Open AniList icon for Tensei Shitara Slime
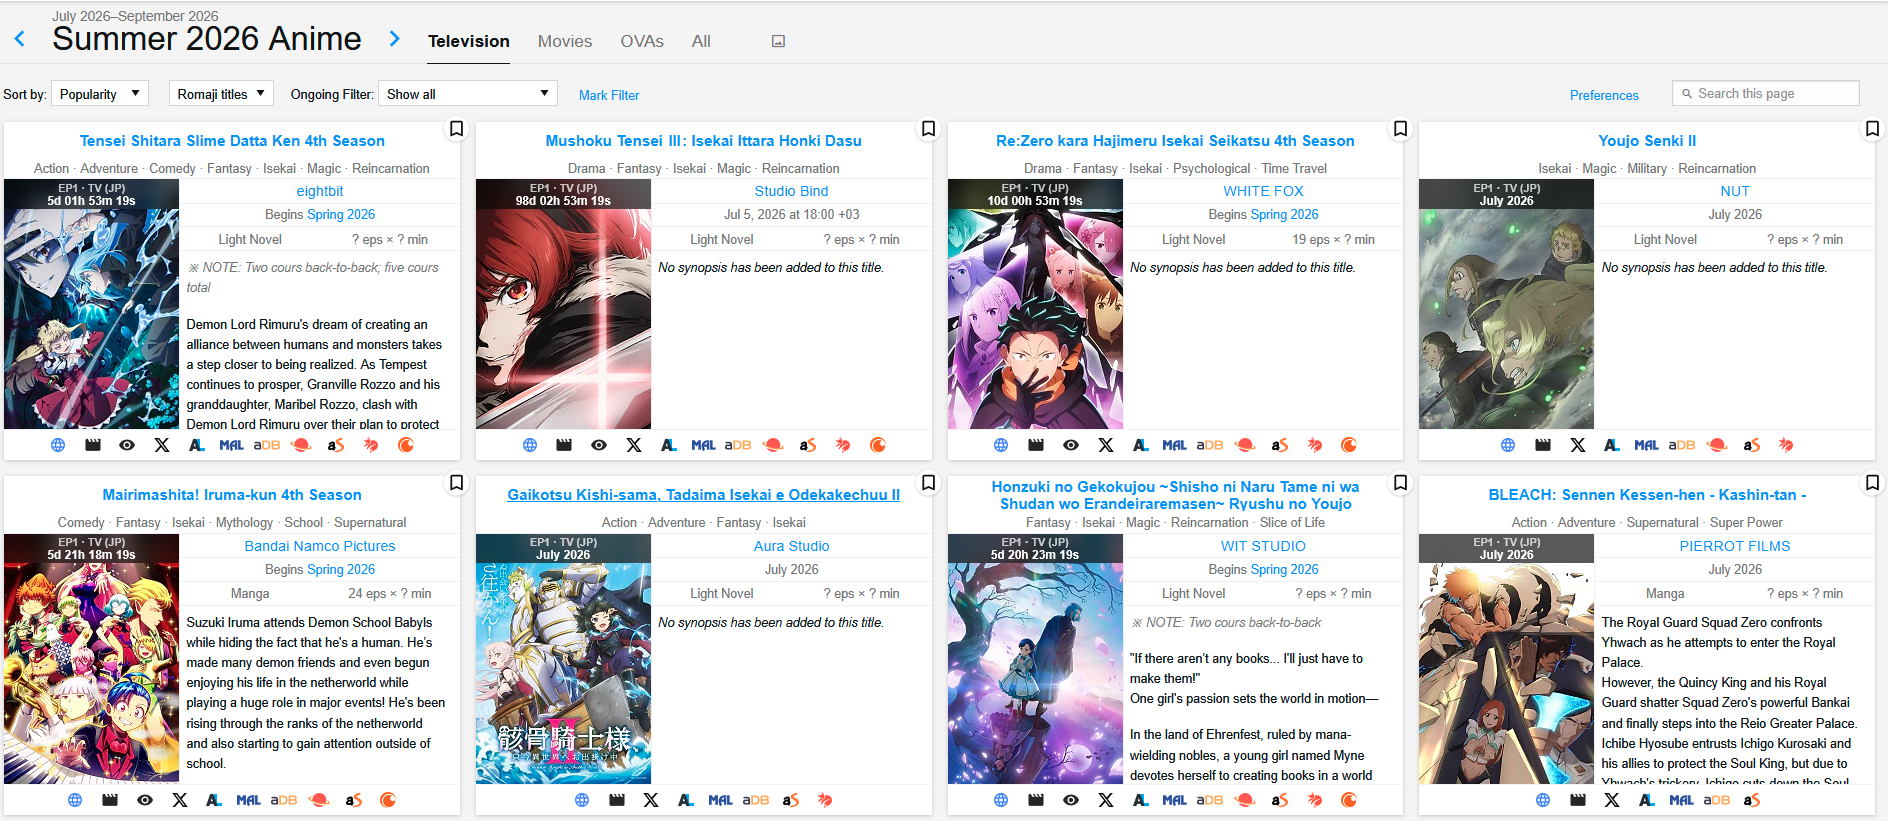 pyautogui.click(x=197, y=445)
